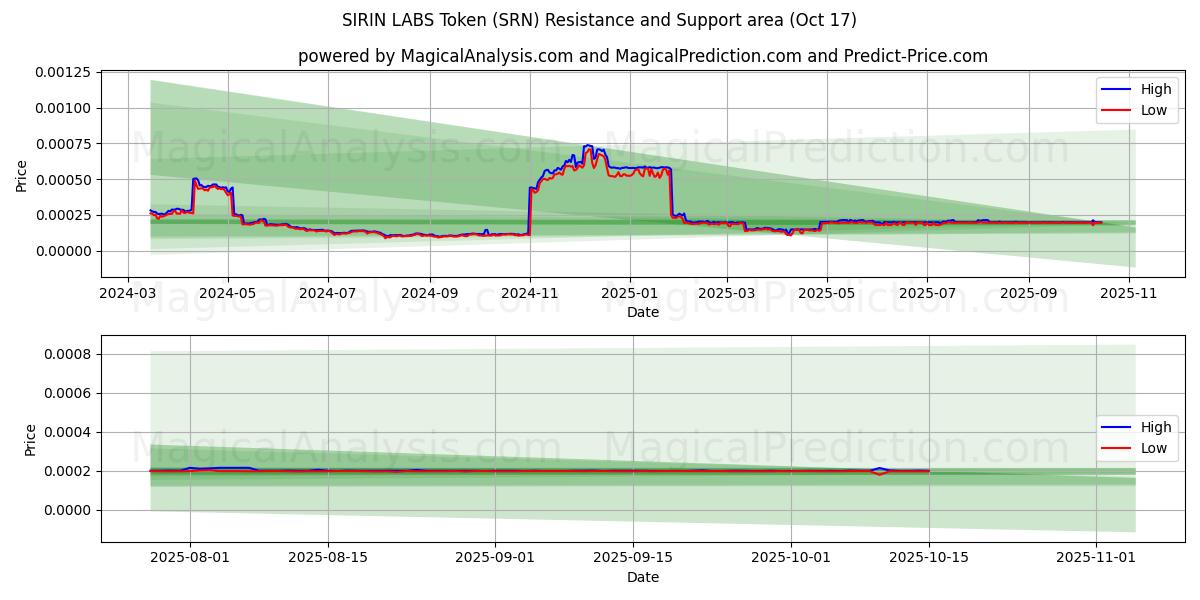Click the price peak near December 2024

point(588,146)
